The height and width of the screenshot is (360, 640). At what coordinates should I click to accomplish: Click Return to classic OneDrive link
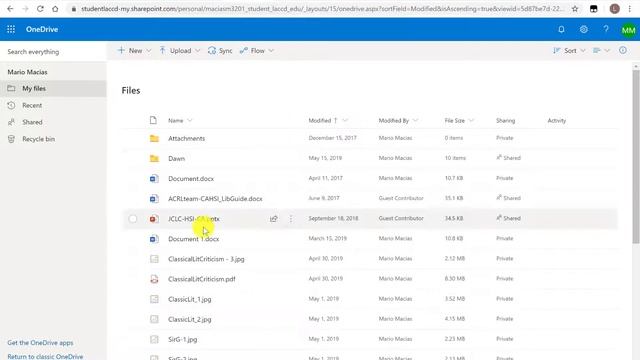pos(45,356)
